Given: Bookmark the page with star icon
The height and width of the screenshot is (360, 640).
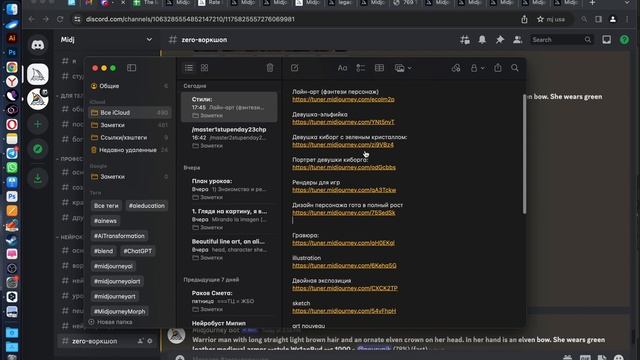Looking at the screenshot, I should (x=540, y=19).
